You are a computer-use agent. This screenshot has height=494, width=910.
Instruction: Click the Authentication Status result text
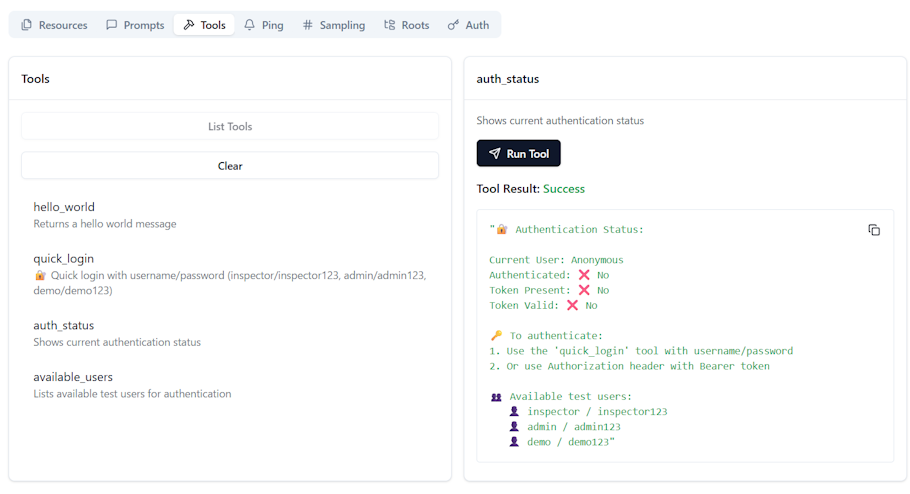pyautogui.click(x=579, y=230)
